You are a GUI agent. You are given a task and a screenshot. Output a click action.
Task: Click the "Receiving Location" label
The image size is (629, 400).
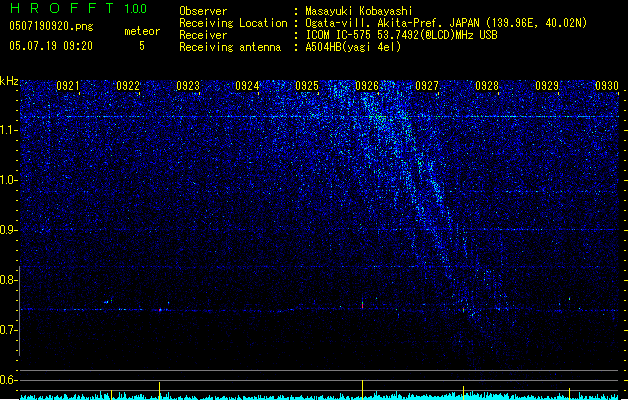click(233, 23)
